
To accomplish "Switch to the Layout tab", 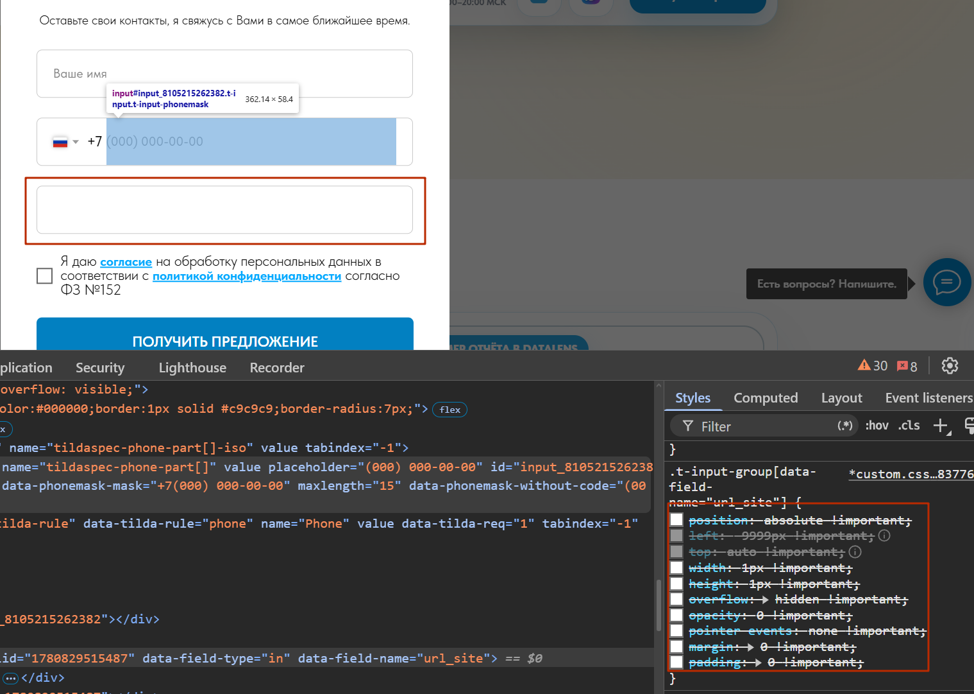I will (841, 398).
